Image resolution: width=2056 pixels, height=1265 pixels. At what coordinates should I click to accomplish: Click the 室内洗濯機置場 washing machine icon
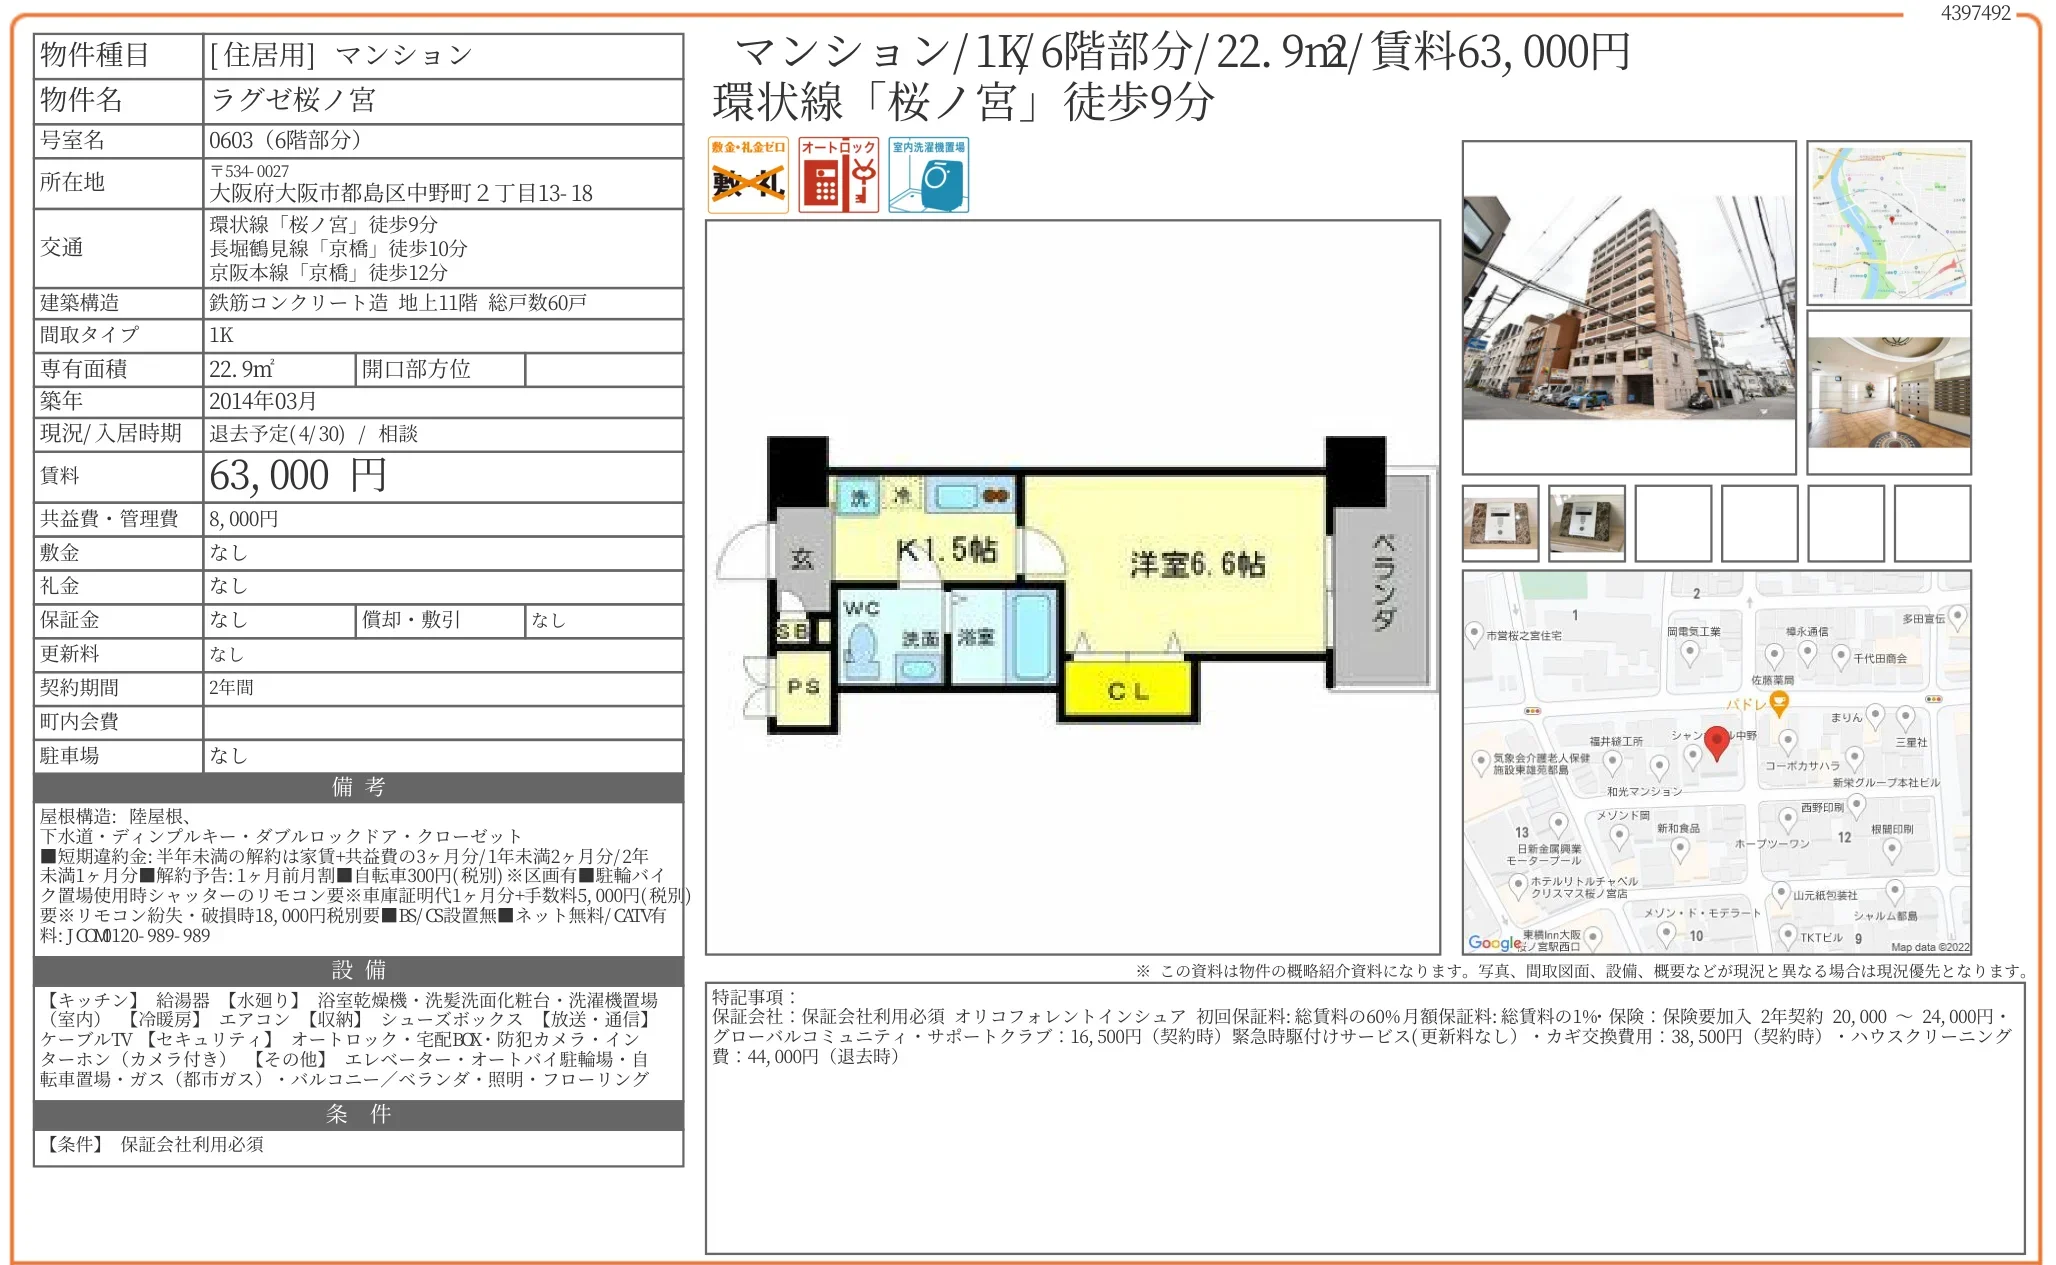click(x=931, y=175)
